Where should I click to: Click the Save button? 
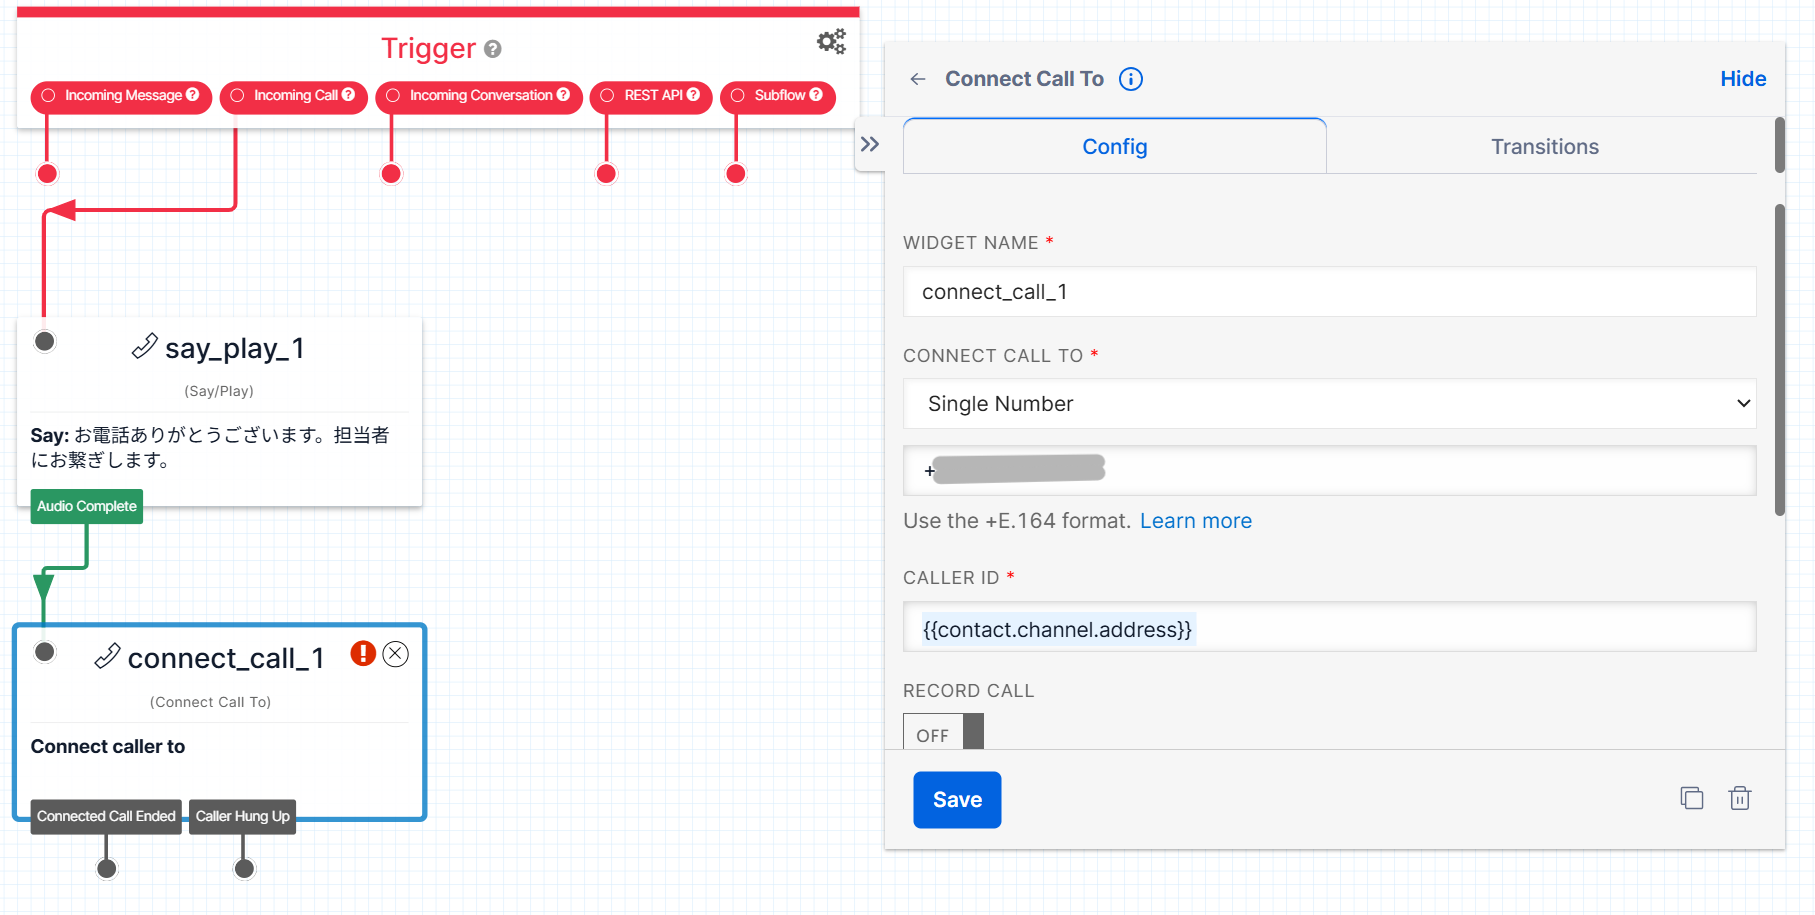tap(956, 799)
